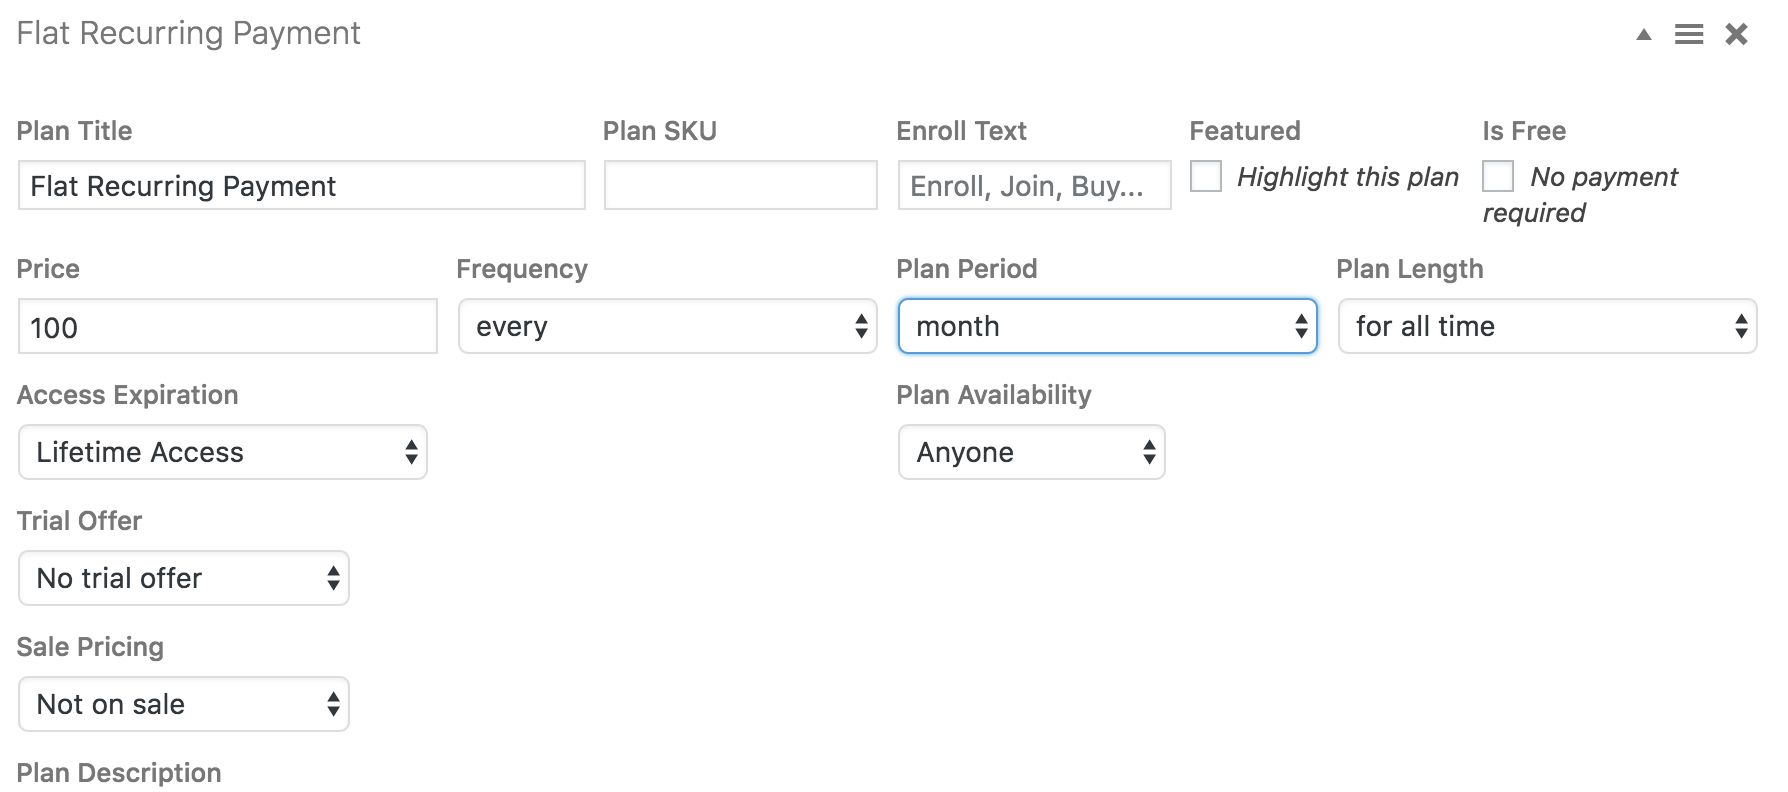Open the Plan Period month dropdown
The image size is (1788, 792).
click(1108, 326)
